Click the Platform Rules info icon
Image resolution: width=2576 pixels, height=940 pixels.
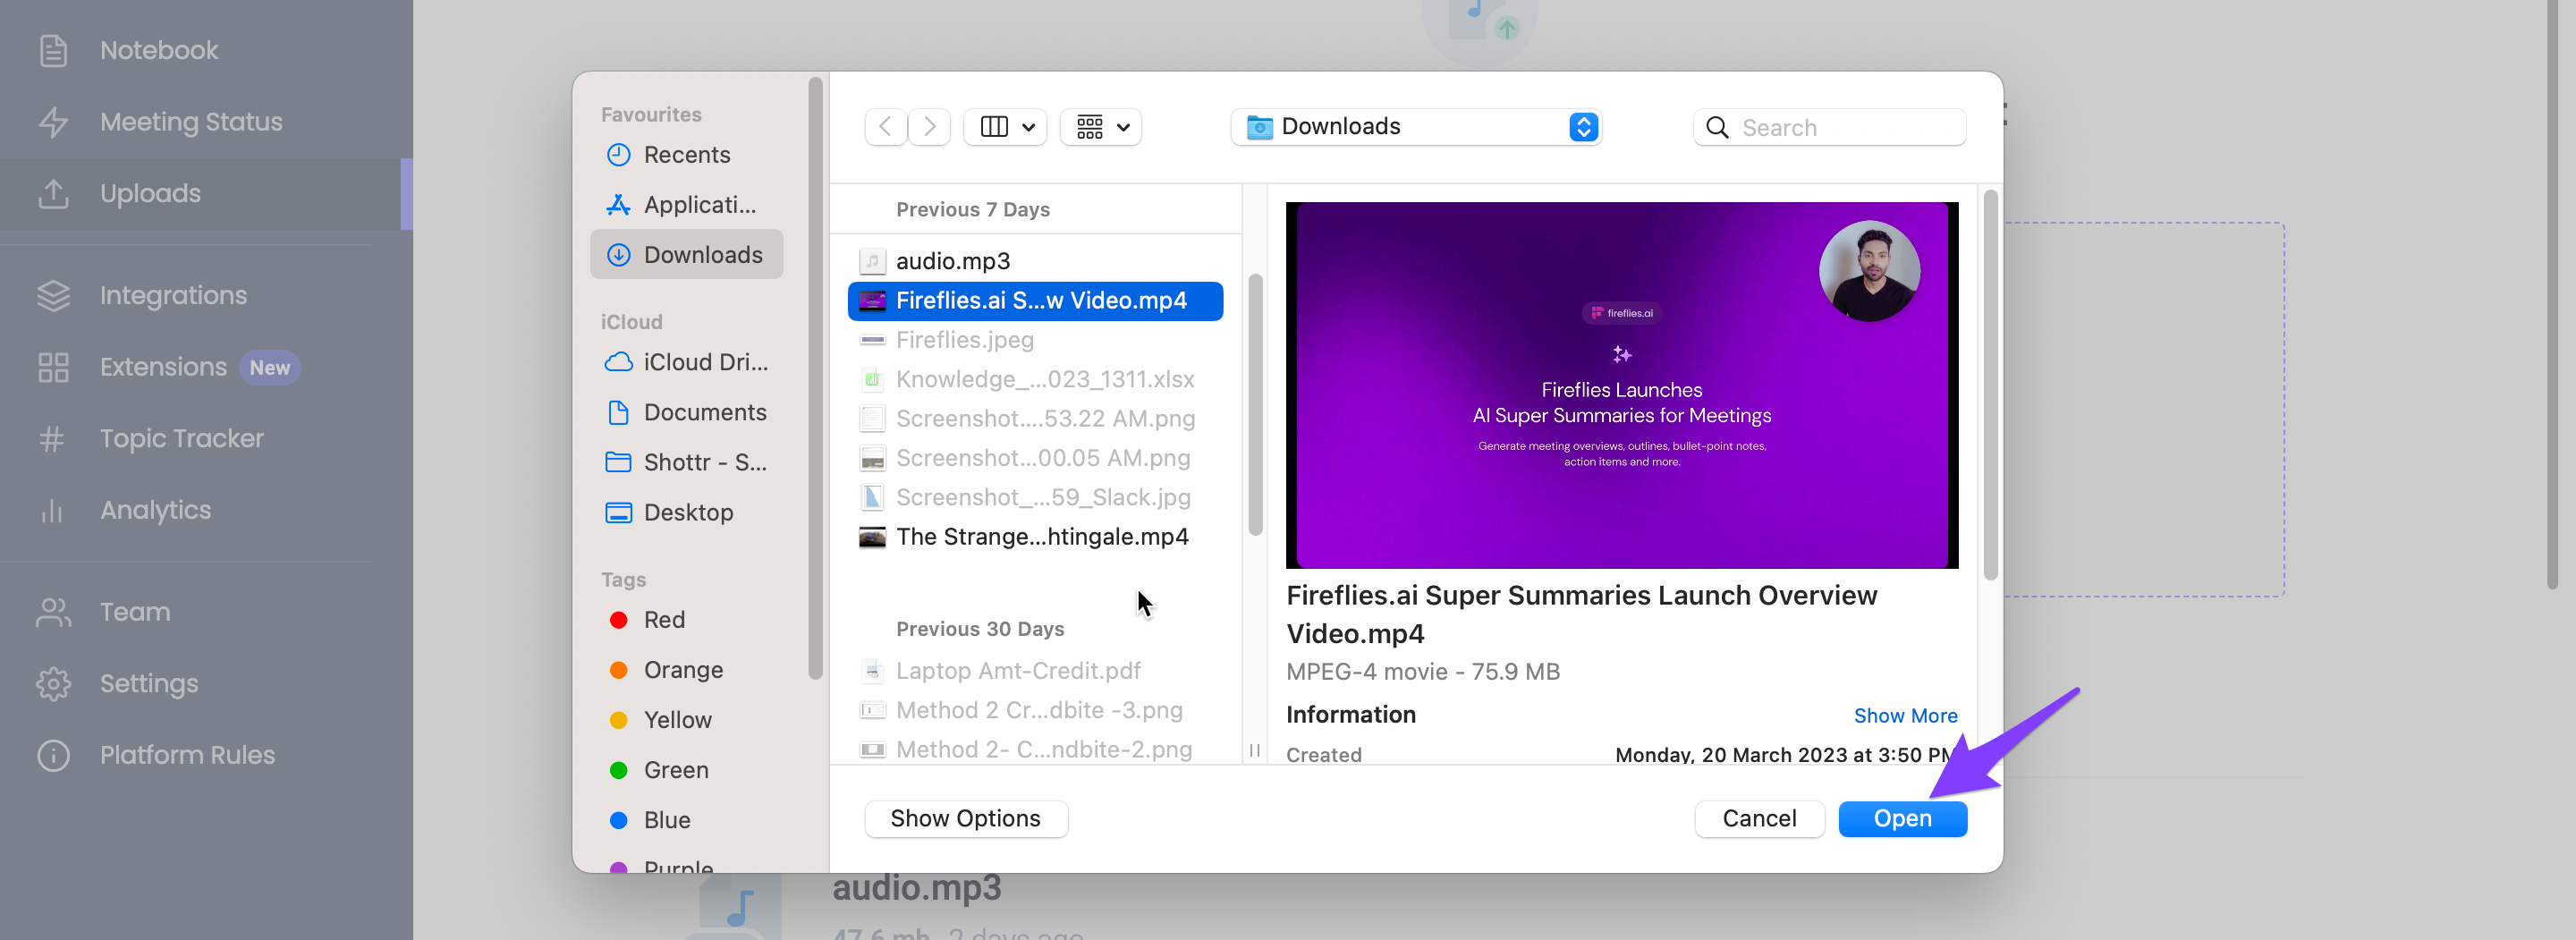click(53, 755)
